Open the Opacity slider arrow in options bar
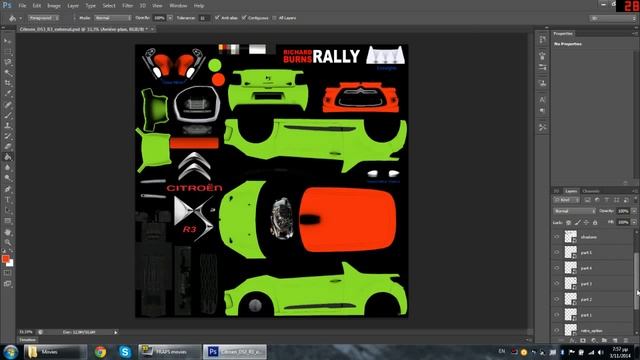640x360 pixels. [x=170, y=18]
